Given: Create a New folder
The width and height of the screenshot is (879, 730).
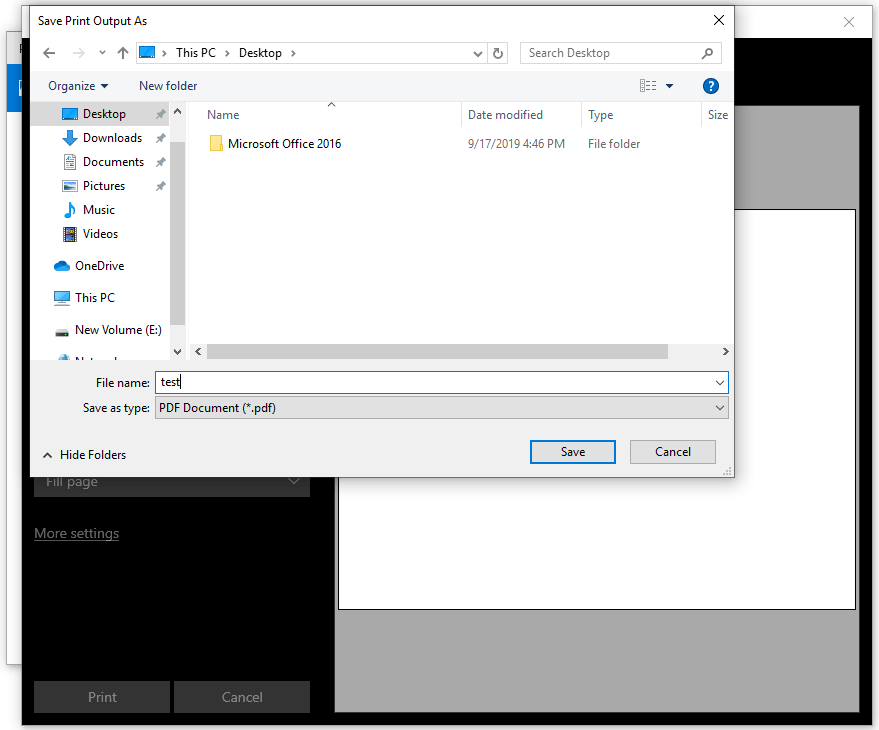Looking at the screenshot, I should click(167, 86).
